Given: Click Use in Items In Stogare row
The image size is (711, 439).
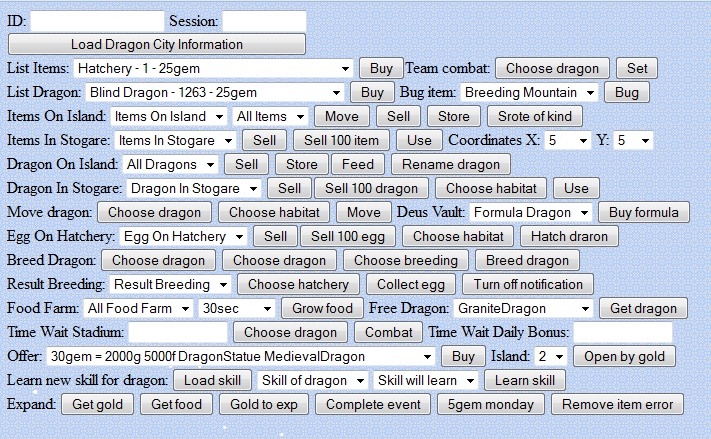Looking at the screenshot, I should 419,141.
